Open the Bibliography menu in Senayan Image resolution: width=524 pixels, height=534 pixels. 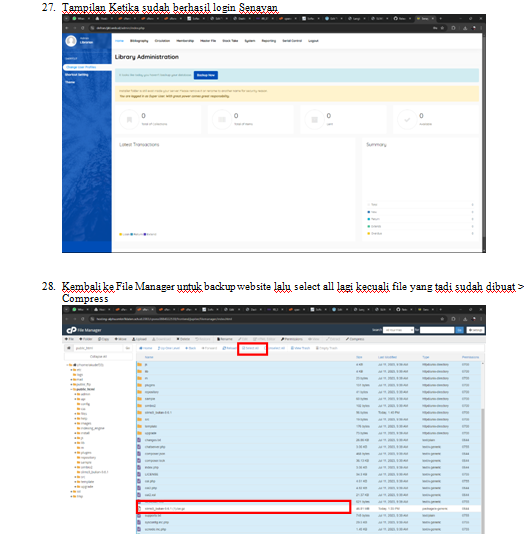(x=139, y=41)
